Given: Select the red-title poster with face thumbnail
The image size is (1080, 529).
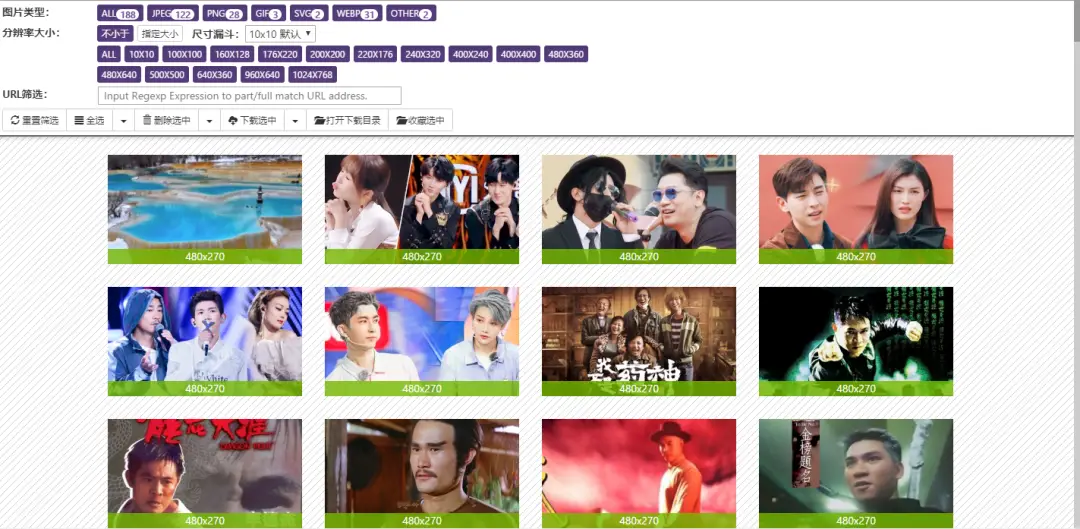Looking at the screenshot, I should (x=205, y=473).
